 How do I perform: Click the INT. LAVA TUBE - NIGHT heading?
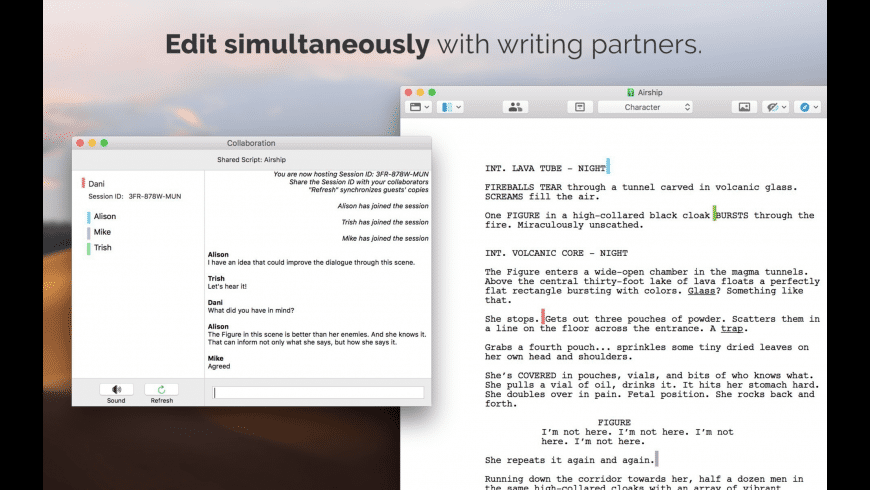click(545, 168)
